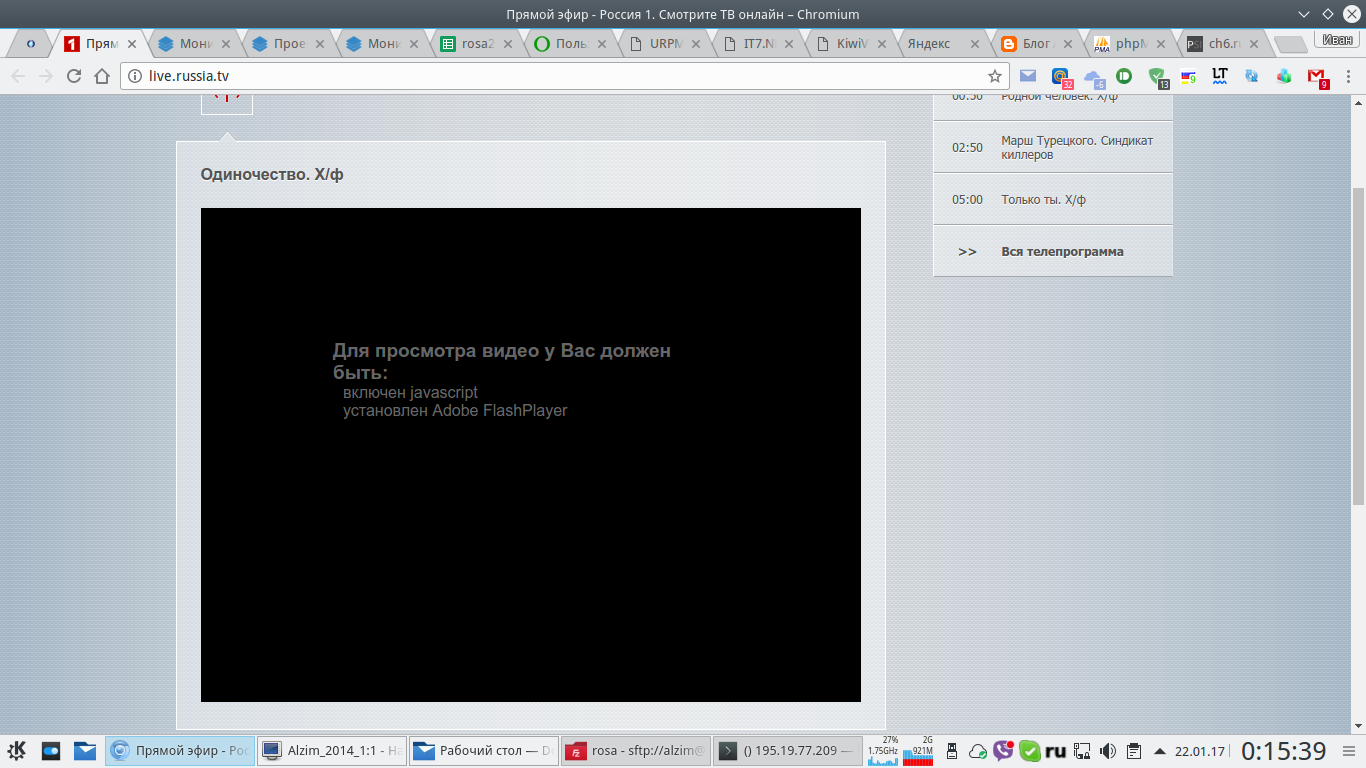
Task: Open the Вся телепрограмма link
Action: pos(1062,252)
